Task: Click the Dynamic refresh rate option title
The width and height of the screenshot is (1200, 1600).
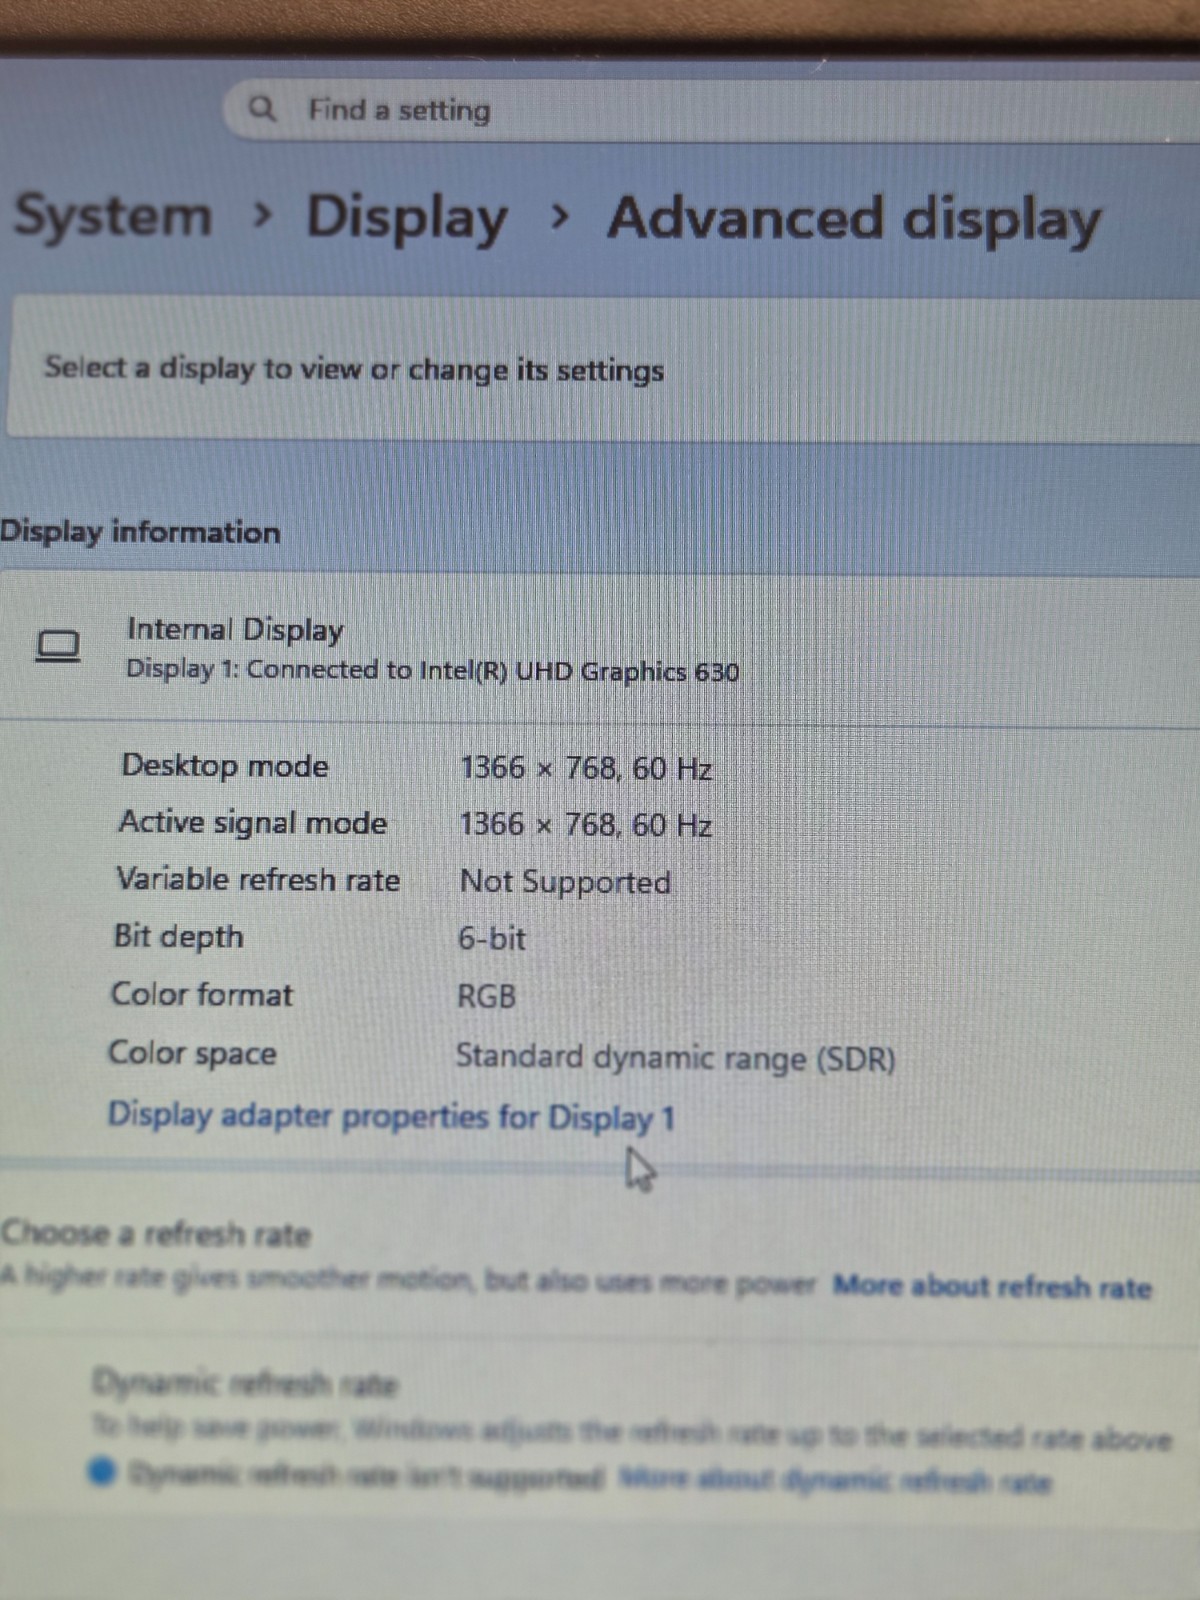Action: [x=245, y=1383]
